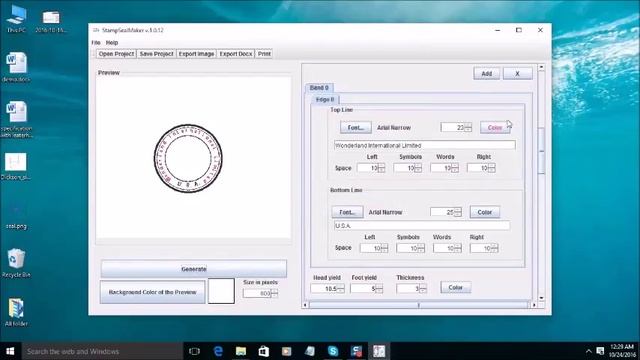Adjust the Size in pixels spinner

260,293
